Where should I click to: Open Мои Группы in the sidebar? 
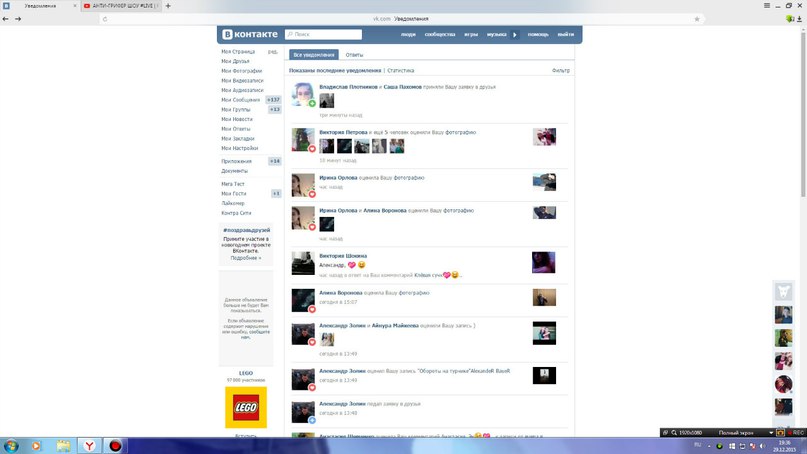click(x=236, y=110)
